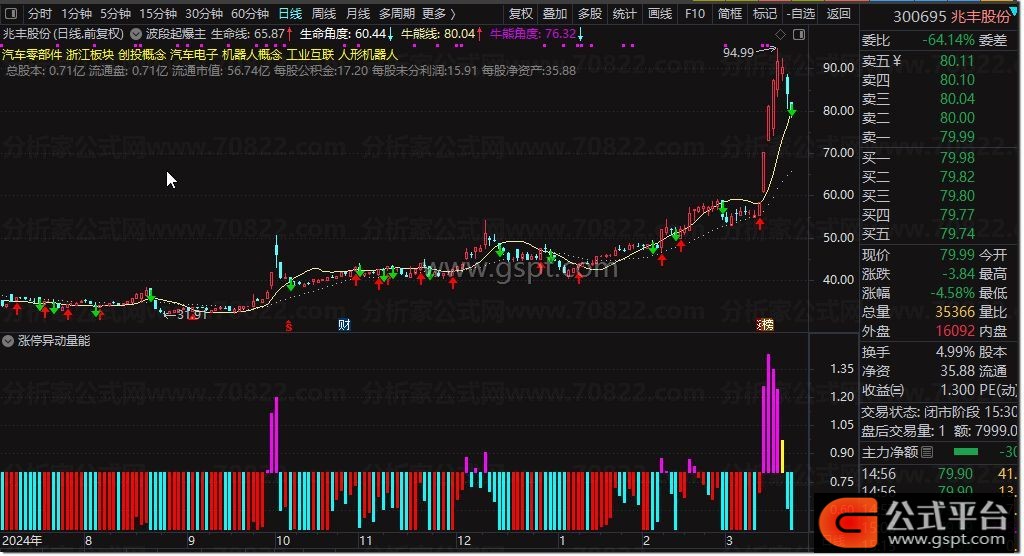
Task: Toggle the 收益(三) earnings period label
Action: point(882,390)
